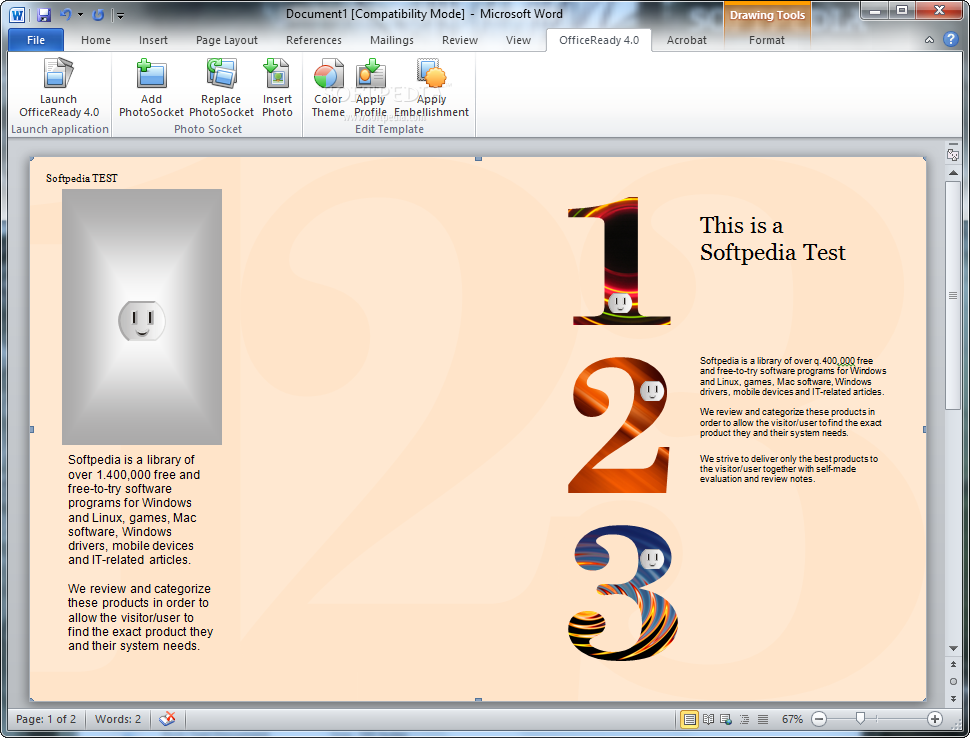
Task: Open the View tab
Action: 518,40
